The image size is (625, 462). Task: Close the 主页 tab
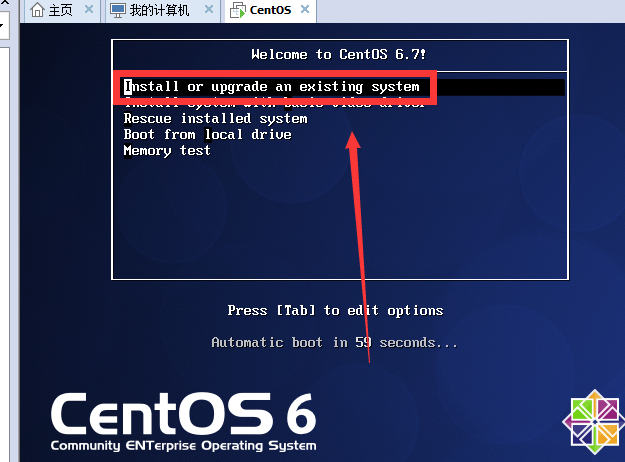click(89, 9)
